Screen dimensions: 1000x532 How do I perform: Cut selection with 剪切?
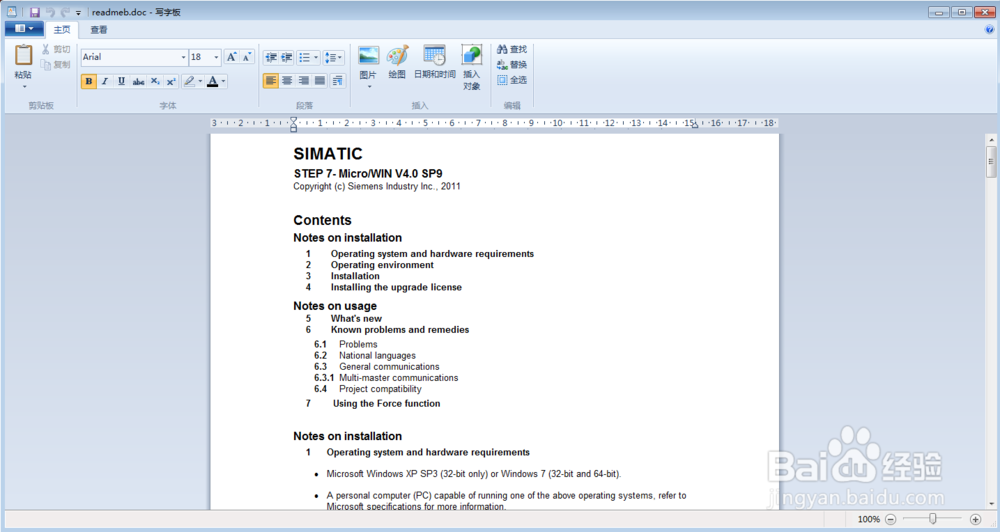point(56,49)
